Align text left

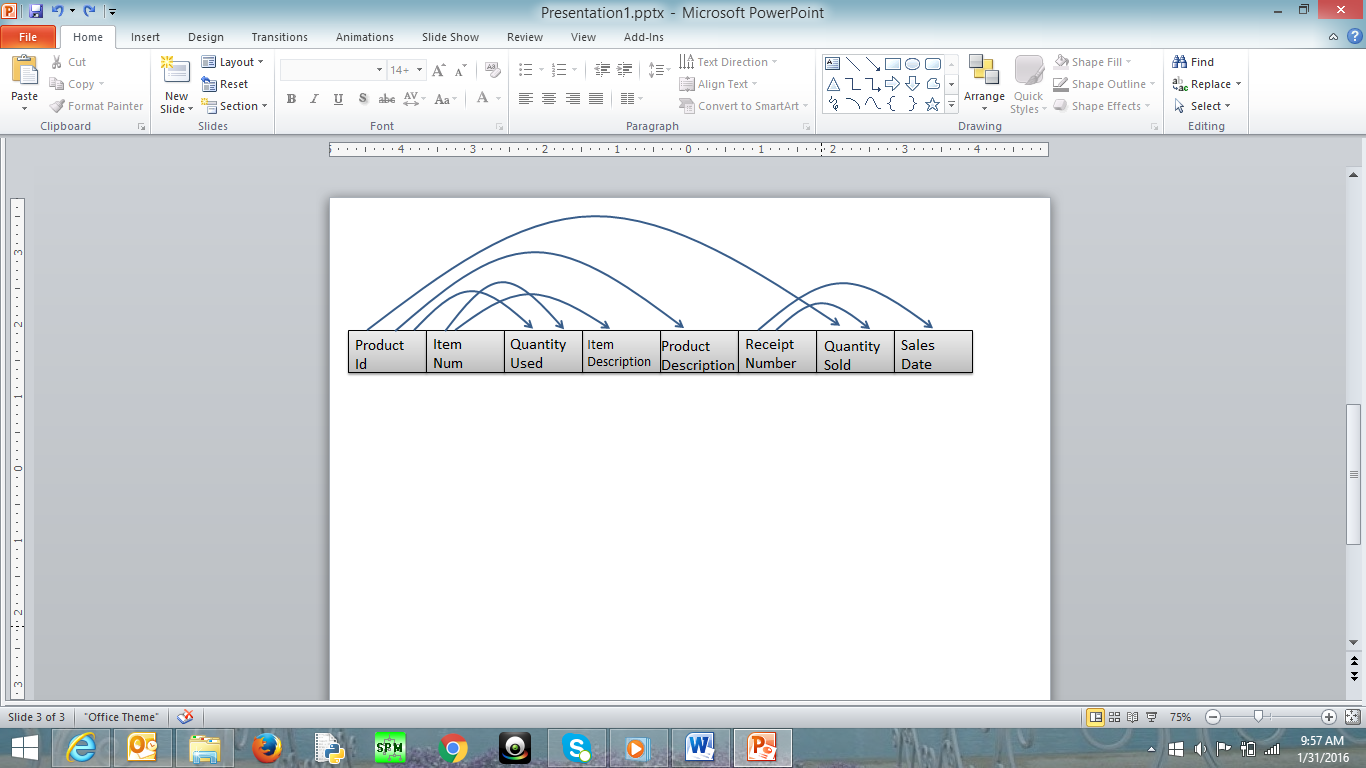pyautogui.click(x=525, y=98)
